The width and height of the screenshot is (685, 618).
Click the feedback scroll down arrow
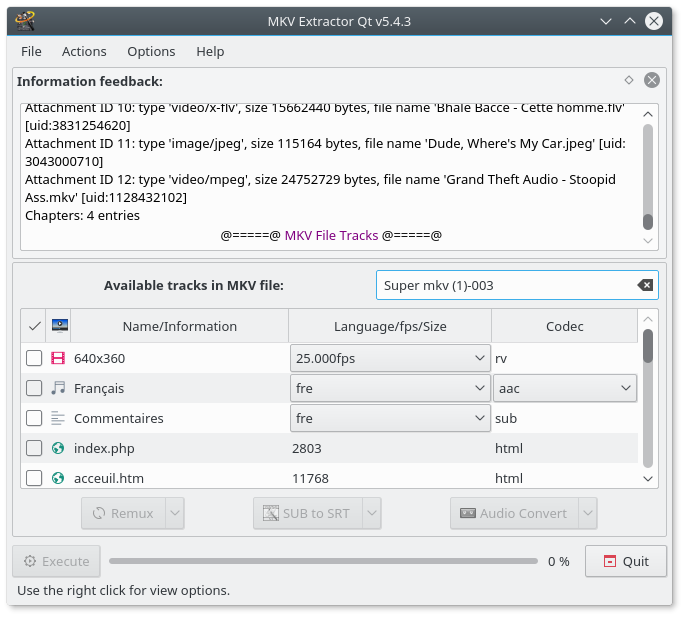pos(648,241)
